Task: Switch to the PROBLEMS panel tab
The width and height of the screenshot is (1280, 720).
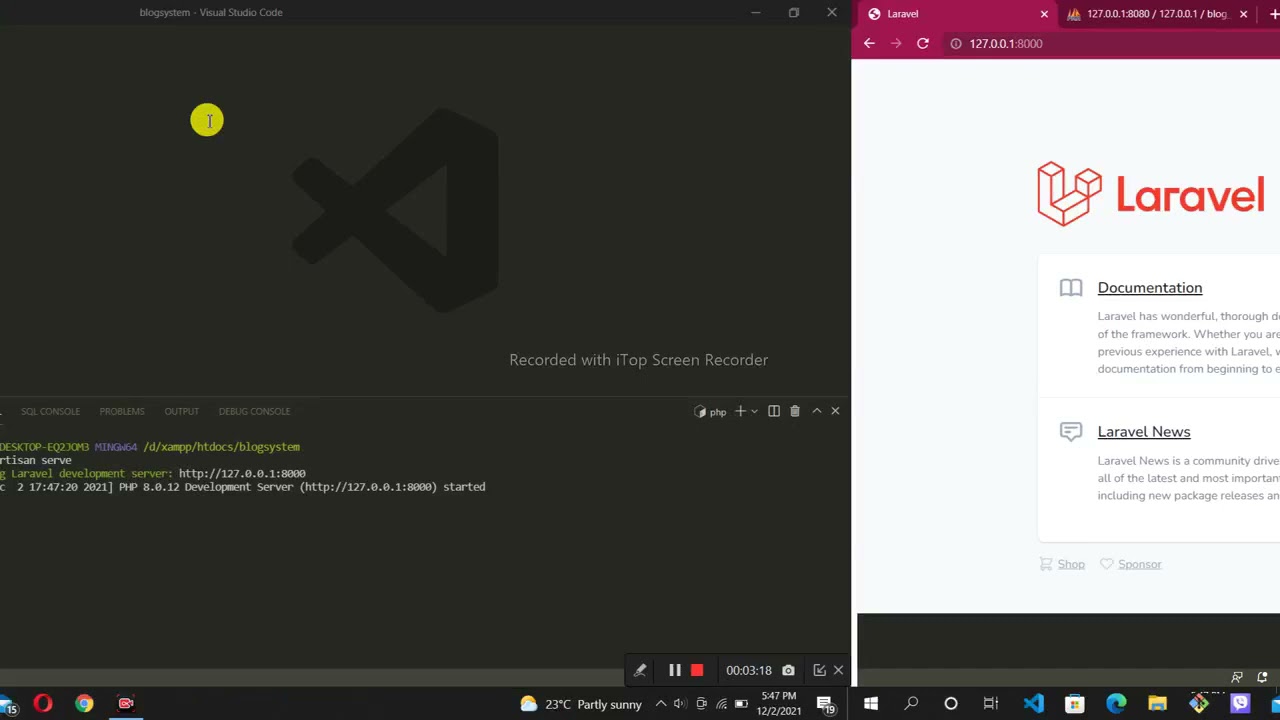Action: coord(122,411)
